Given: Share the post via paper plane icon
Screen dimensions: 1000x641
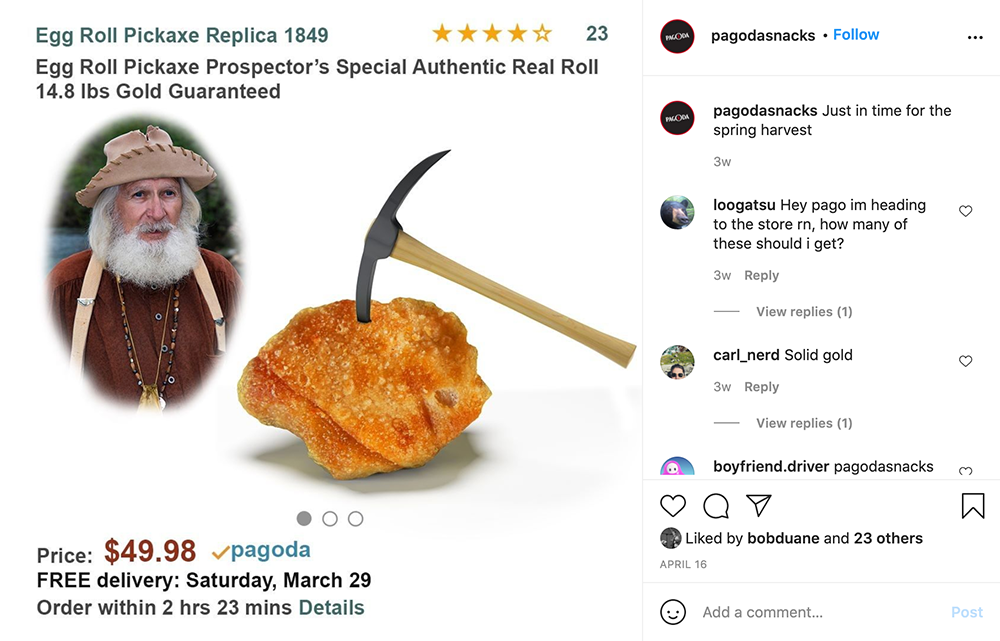Looking at the screenshot, I should click(x=759, y=505).
